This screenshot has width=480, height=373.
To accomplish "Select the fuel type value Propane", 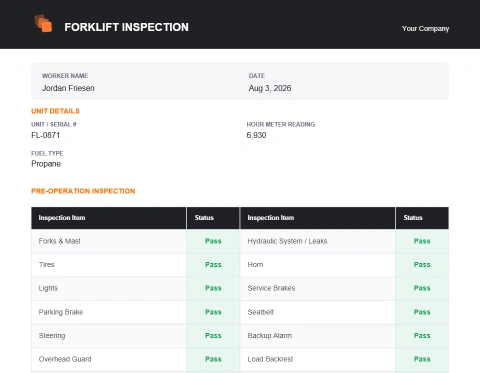I will pyautogui.click(x=46, y=164).
